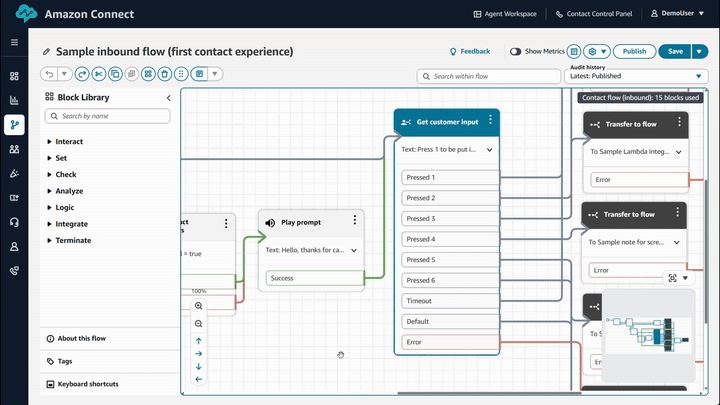
Task: Click the undo arrow in flow toolbar
Action: (48, 74)
